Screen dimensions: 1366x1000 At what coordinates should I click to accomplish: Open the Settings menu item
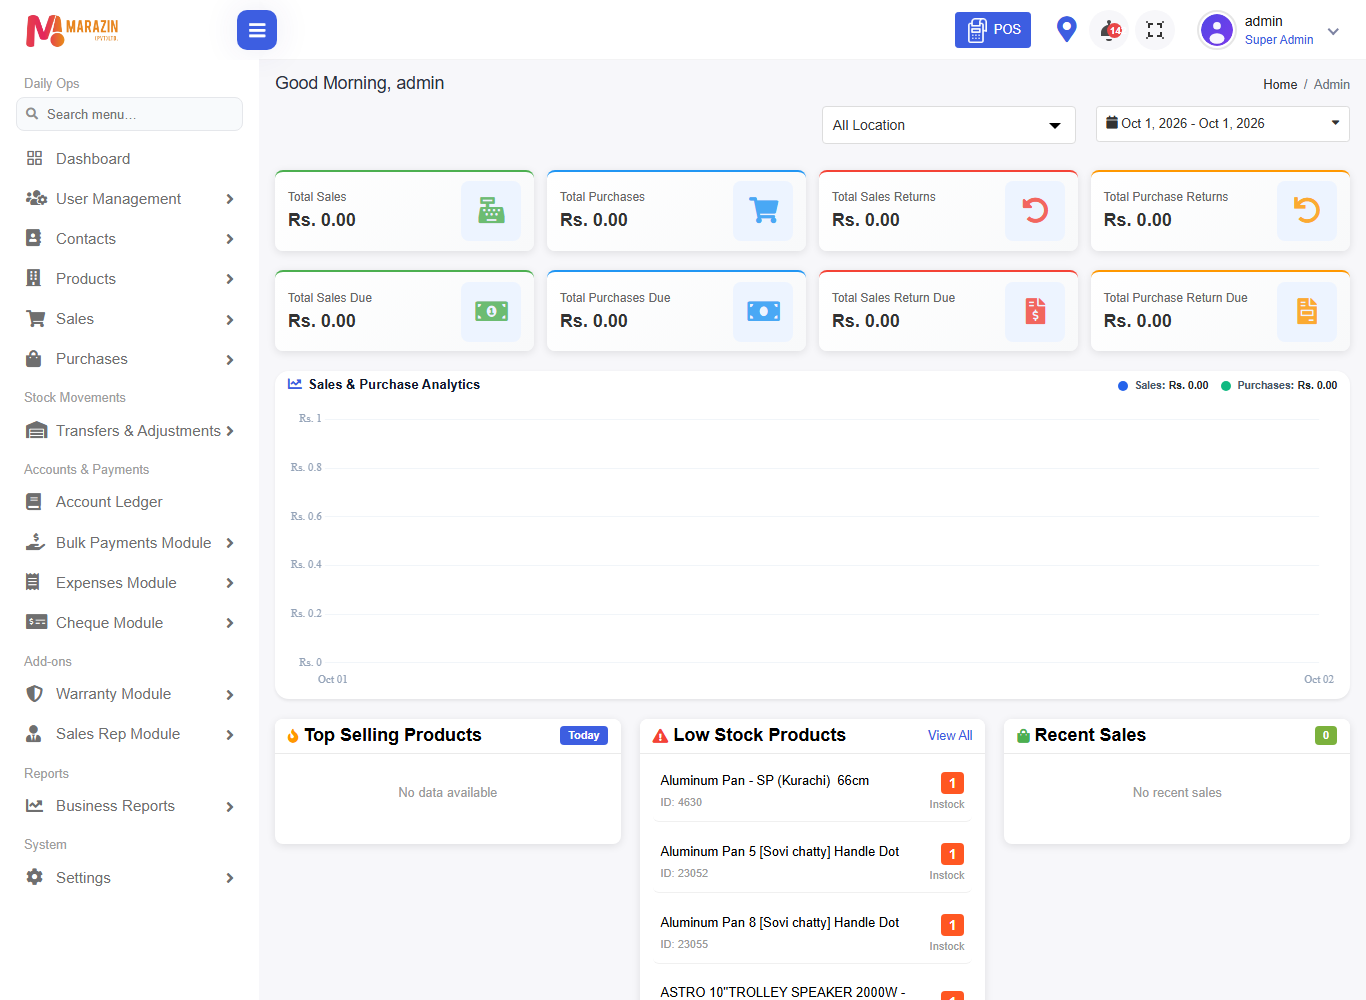pos(130,878)
